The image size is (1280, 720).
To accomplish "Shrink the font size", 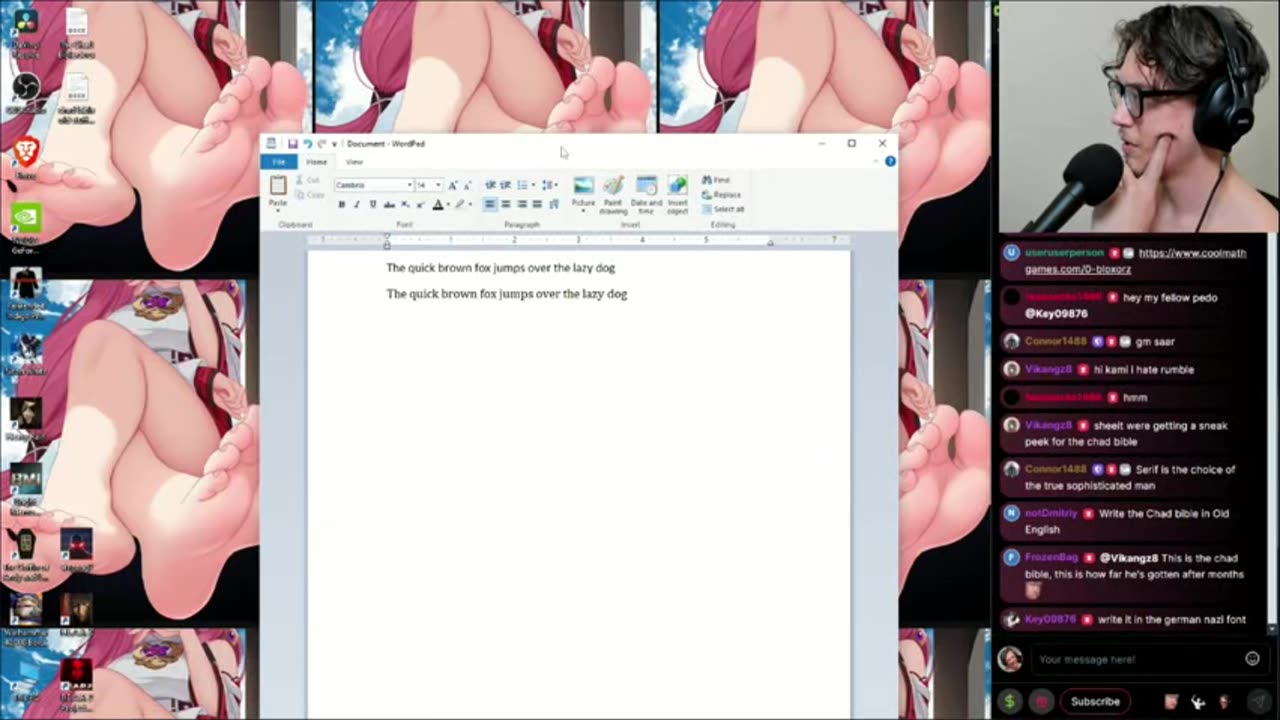I will 467,185.
